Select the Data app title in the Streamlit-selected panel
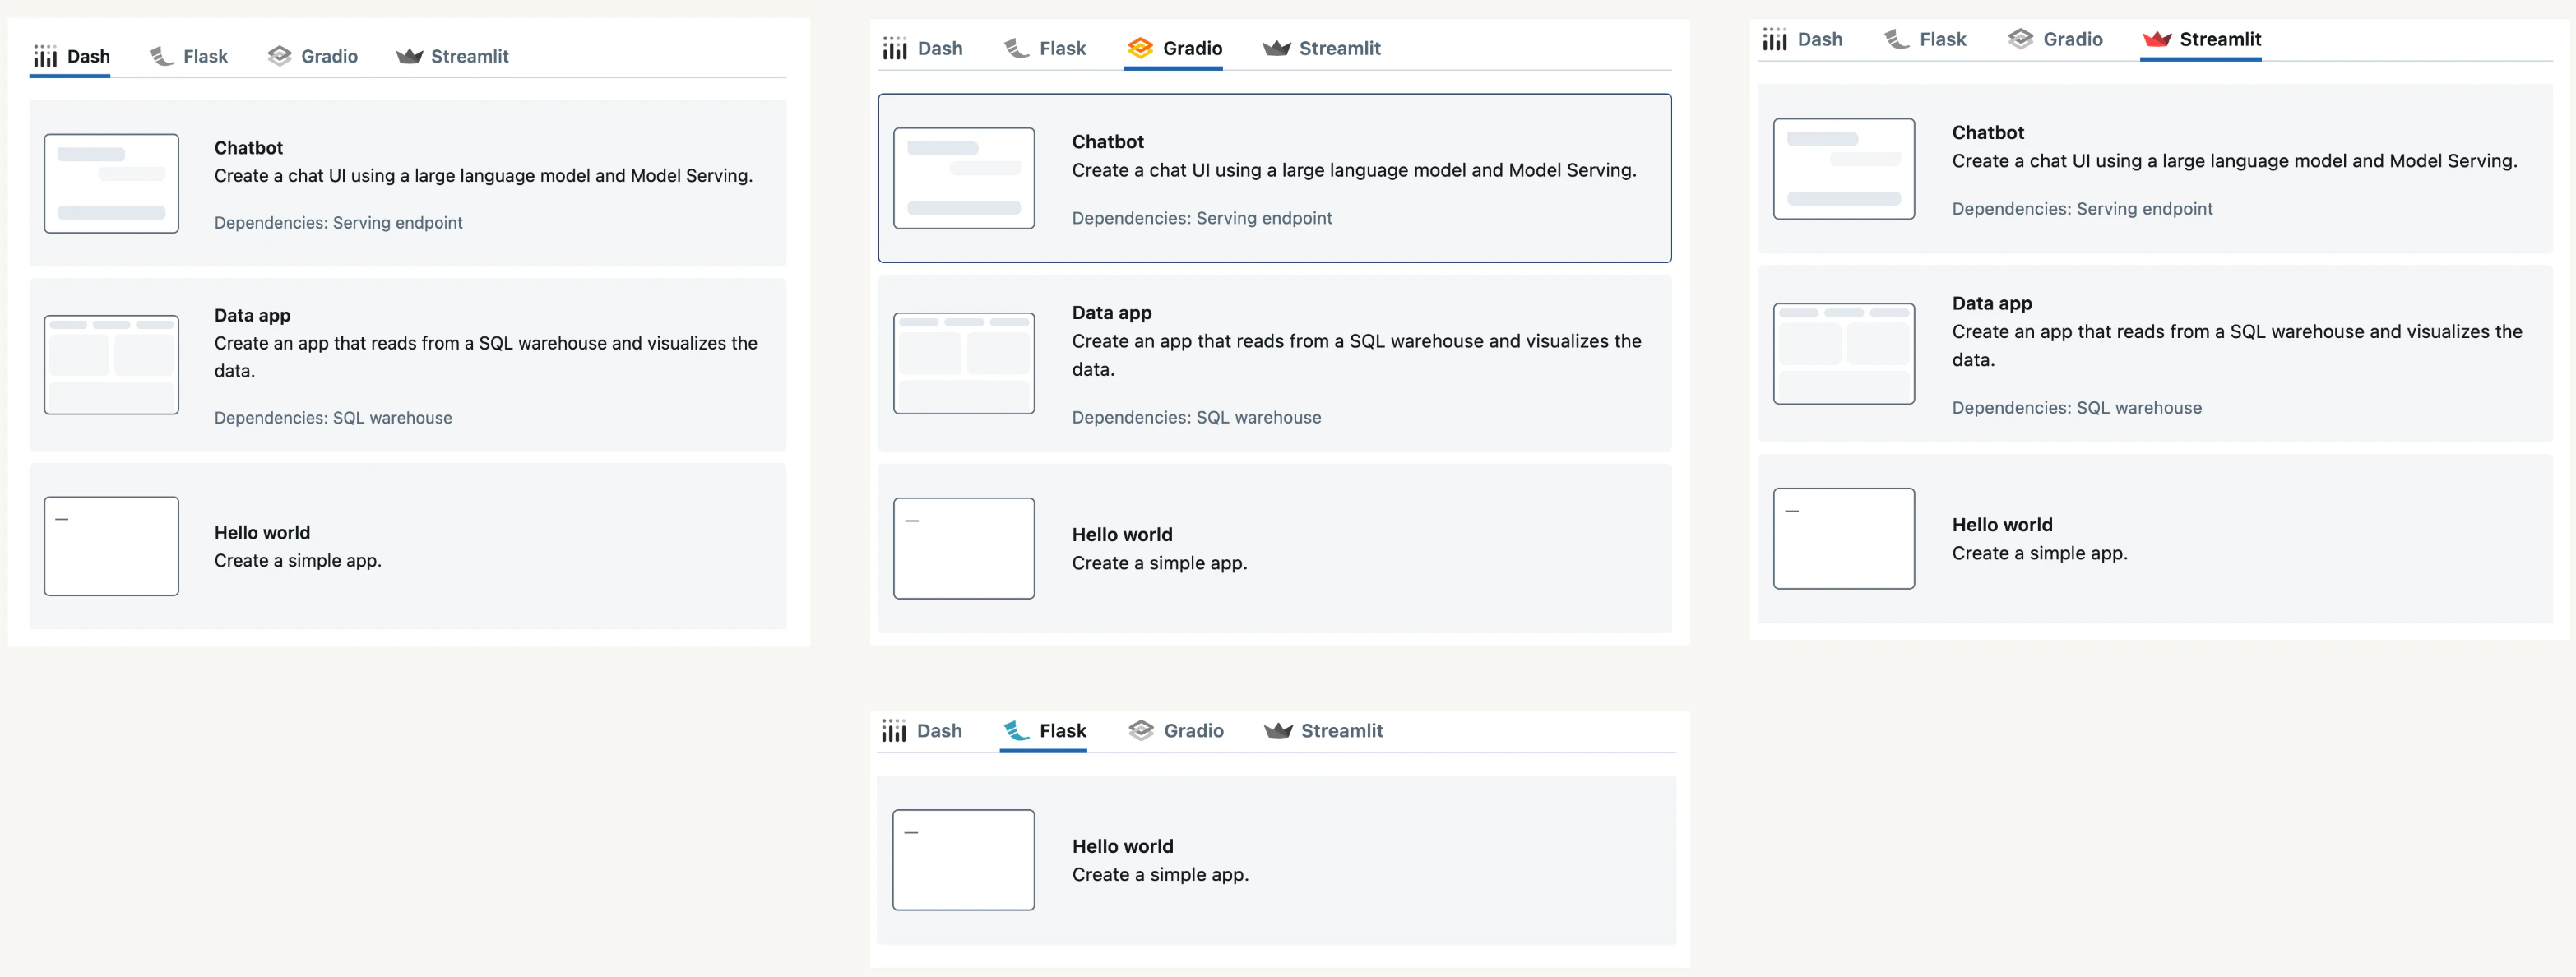 1992,303
